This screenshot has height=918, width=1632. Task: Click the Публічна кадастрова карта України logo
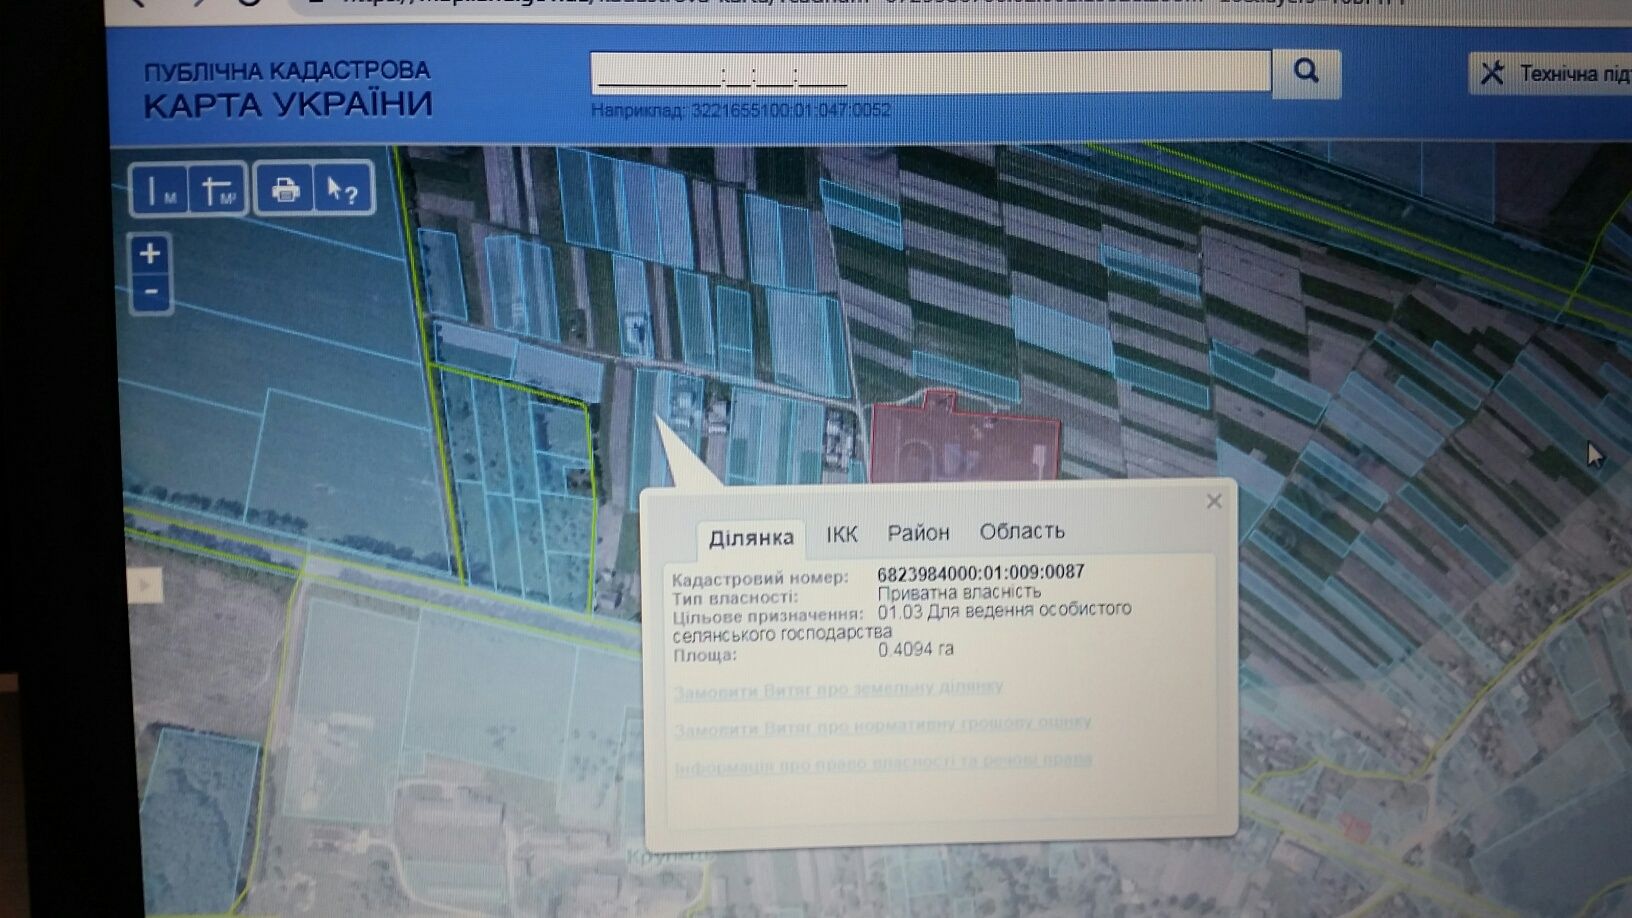[x=288, y=90]
